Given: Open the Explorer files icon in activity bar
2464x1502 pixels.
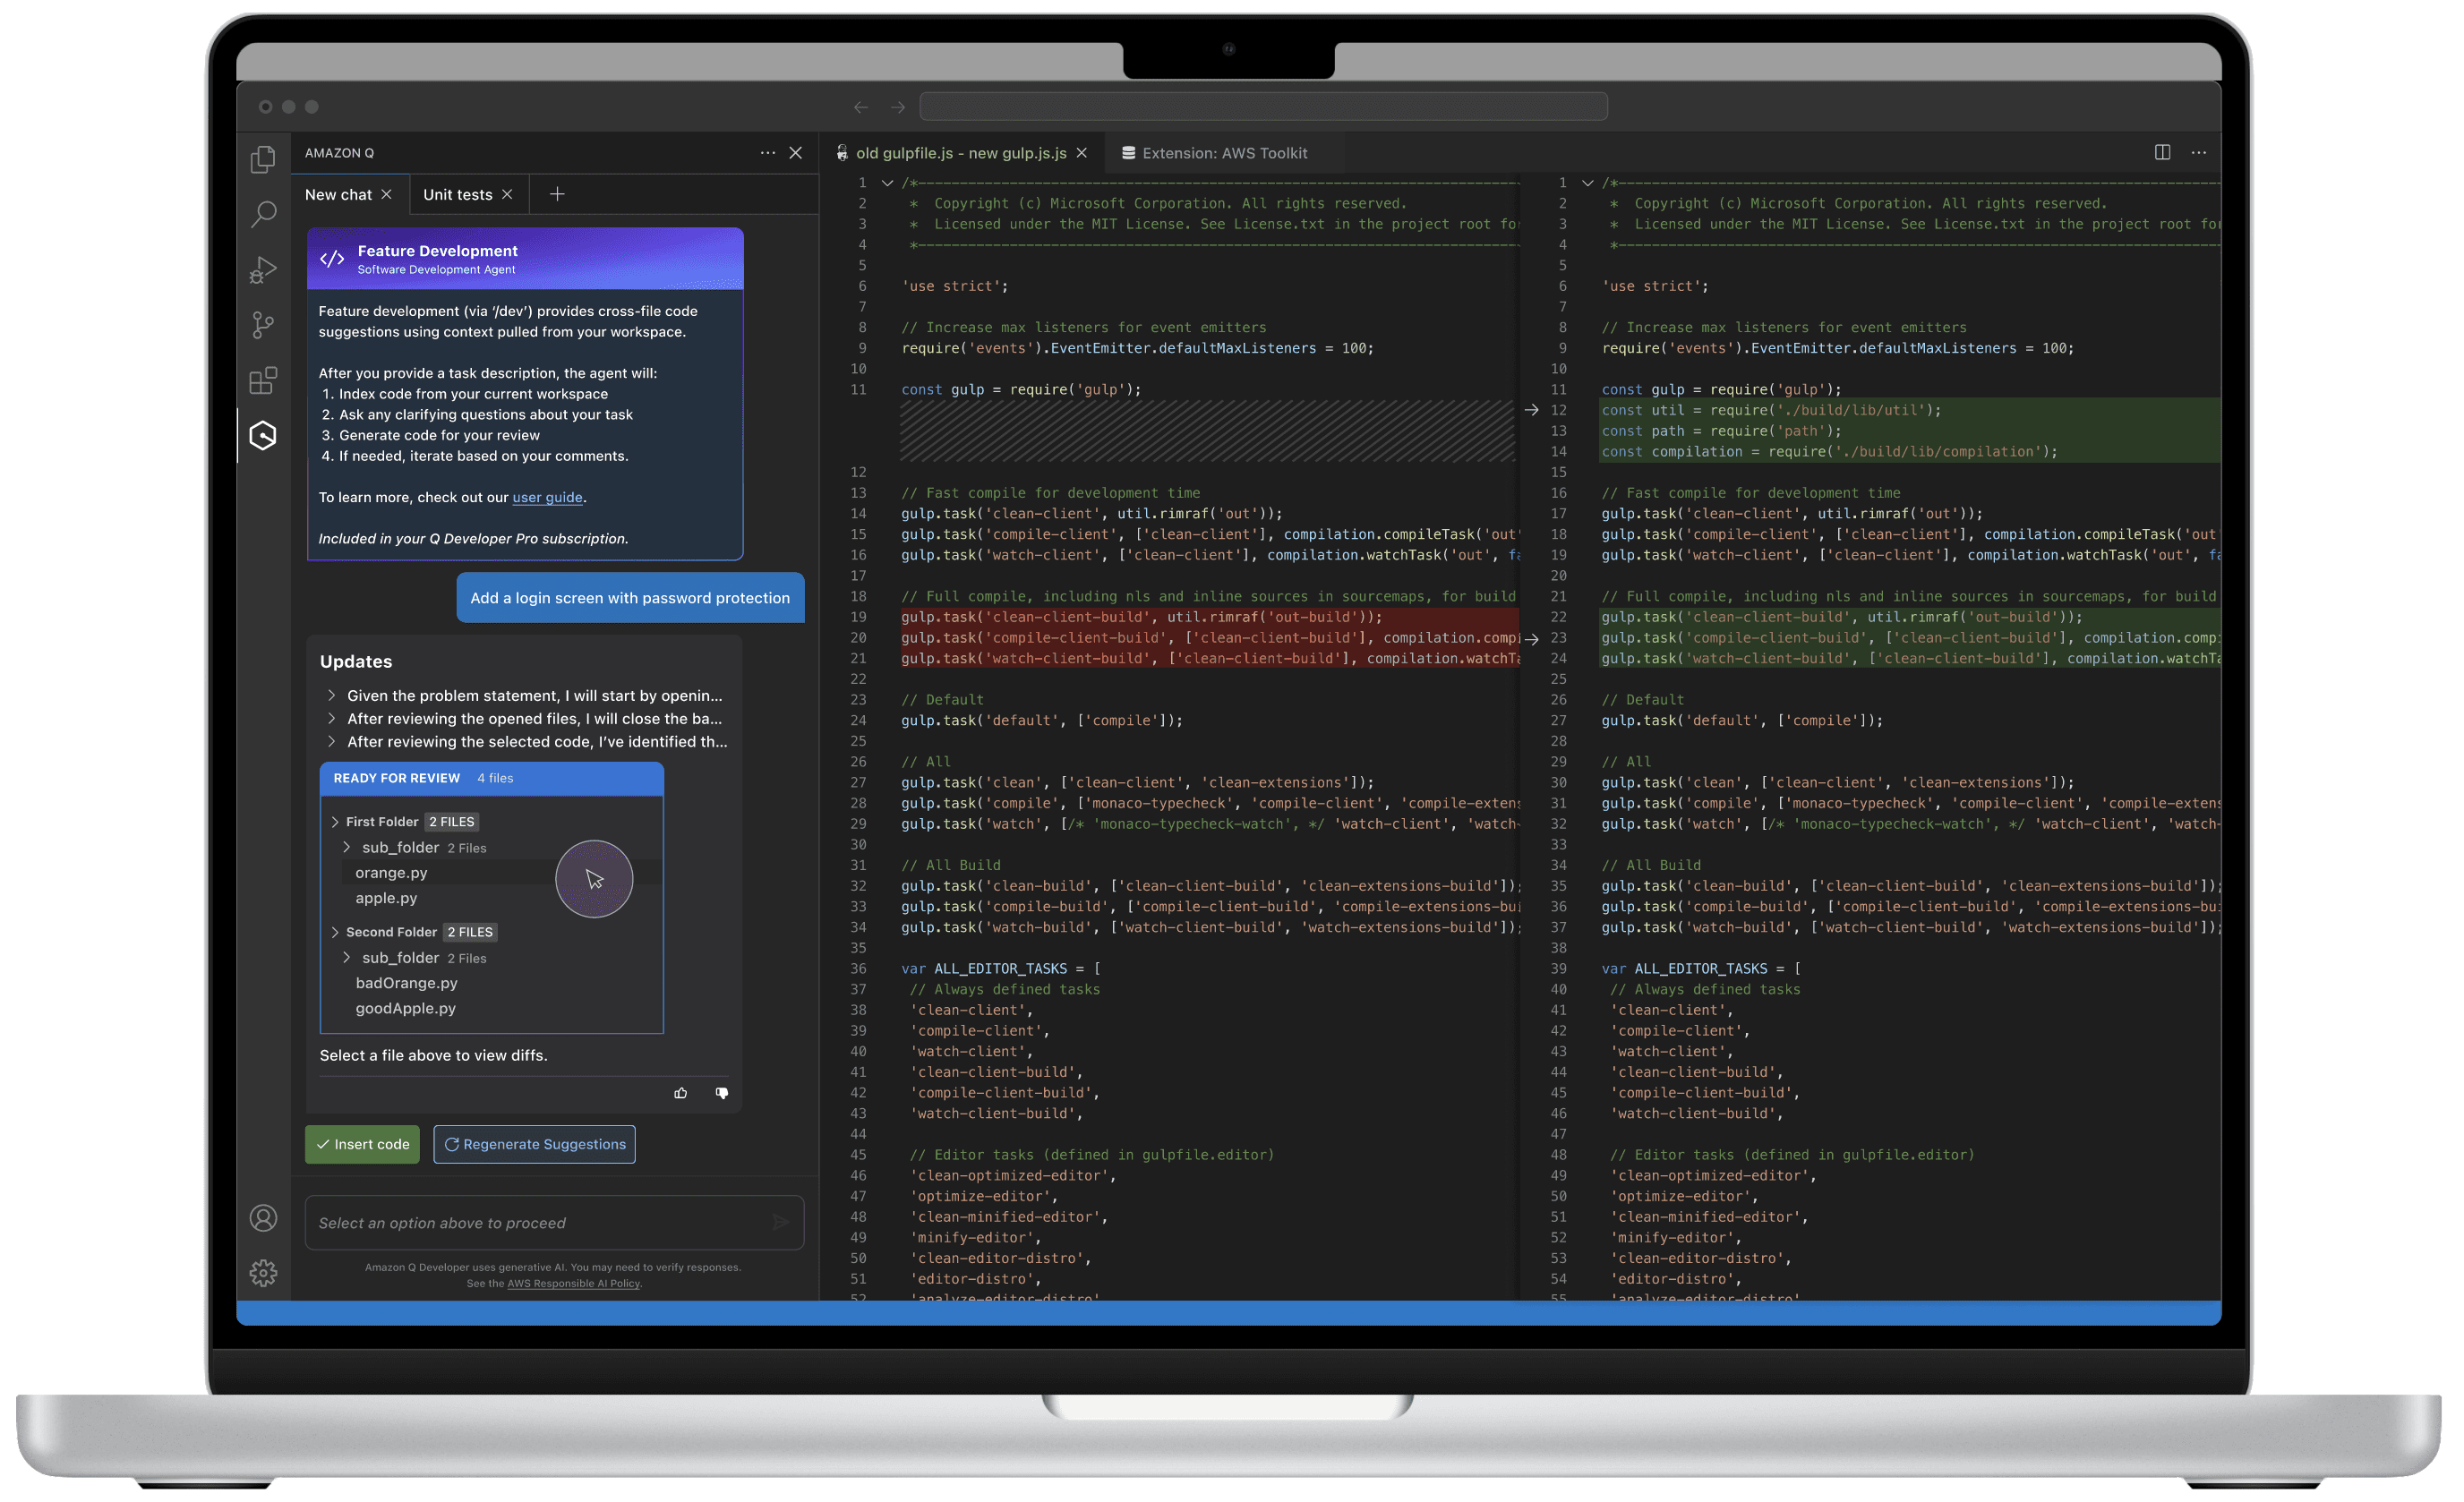Looking at the screenshot, I should tap(263, 159).
